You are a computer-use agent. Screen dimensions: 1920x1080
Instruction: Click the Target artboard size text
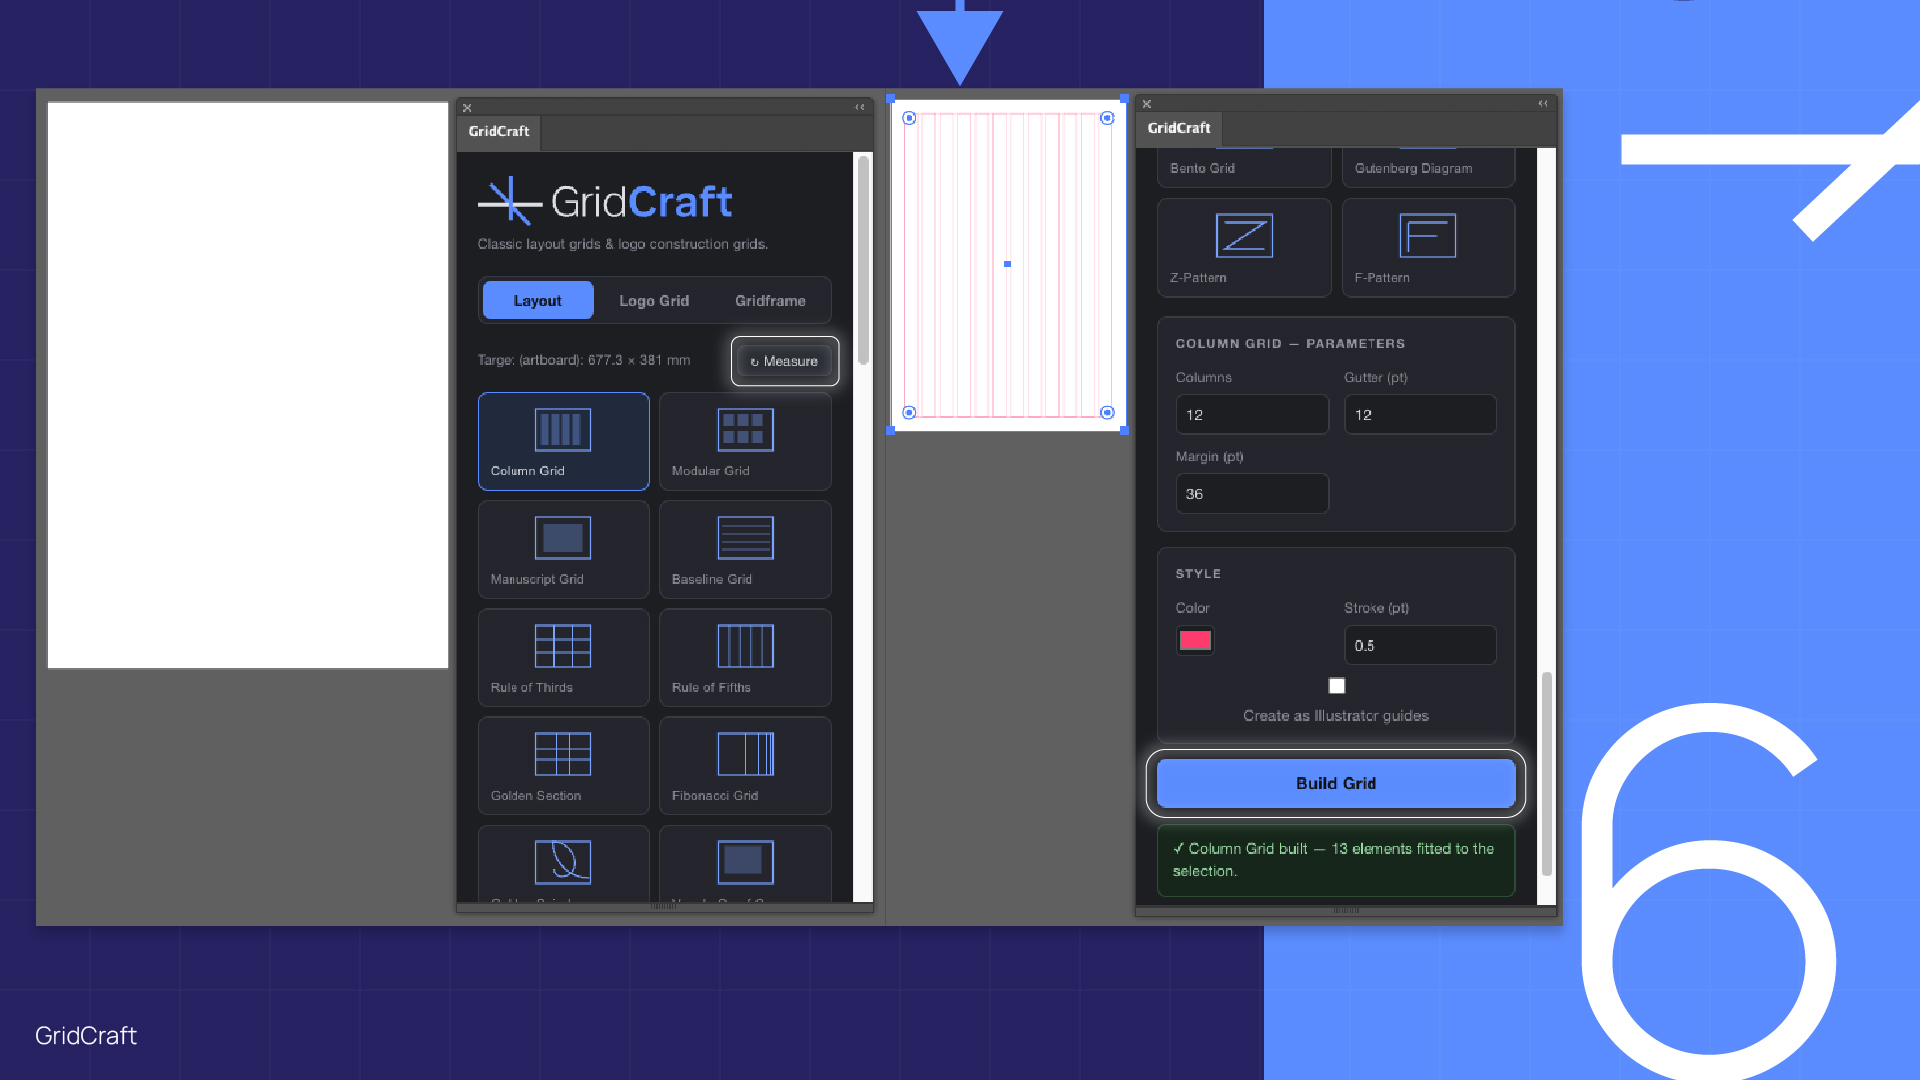point(584,360)
